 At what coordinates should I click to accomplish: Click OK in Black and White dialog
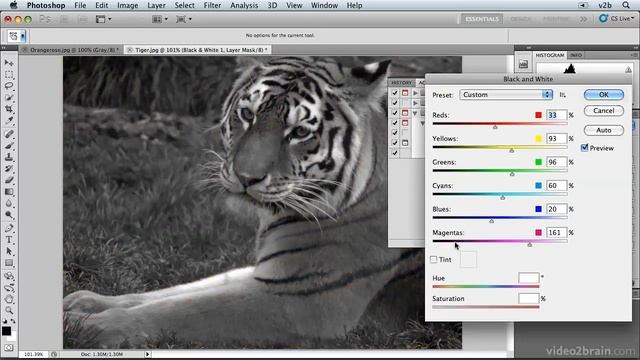coord(604,95)
